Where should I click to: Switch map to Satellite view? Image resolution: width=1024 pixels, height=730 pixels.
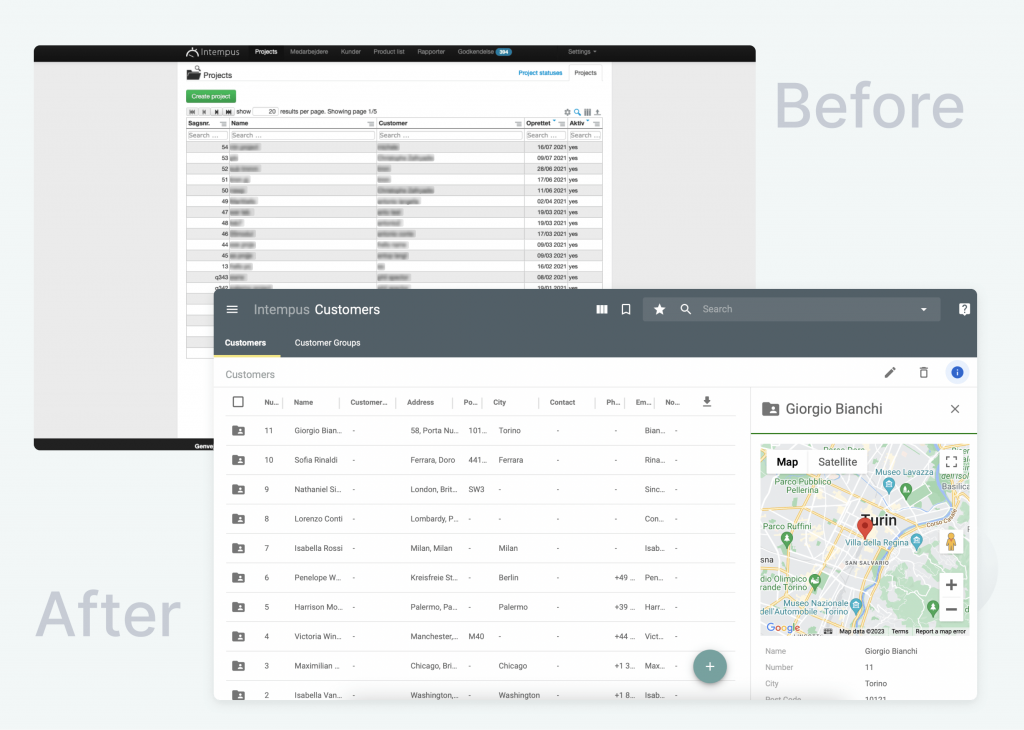point(837,462)
